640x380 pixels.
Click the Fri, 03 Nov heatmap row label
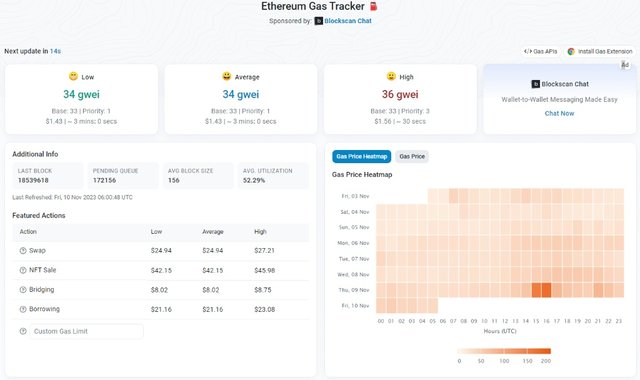pos(355,196)
